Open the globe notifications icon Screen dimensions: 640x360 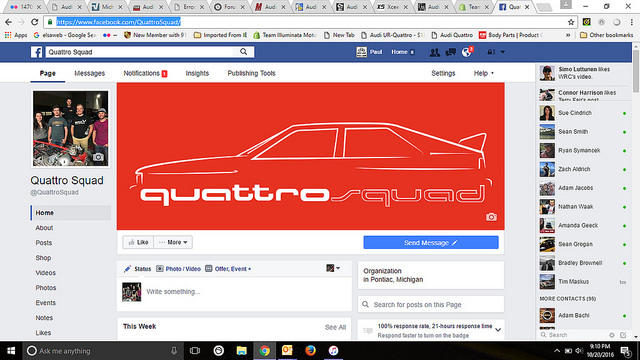[467, 52]
